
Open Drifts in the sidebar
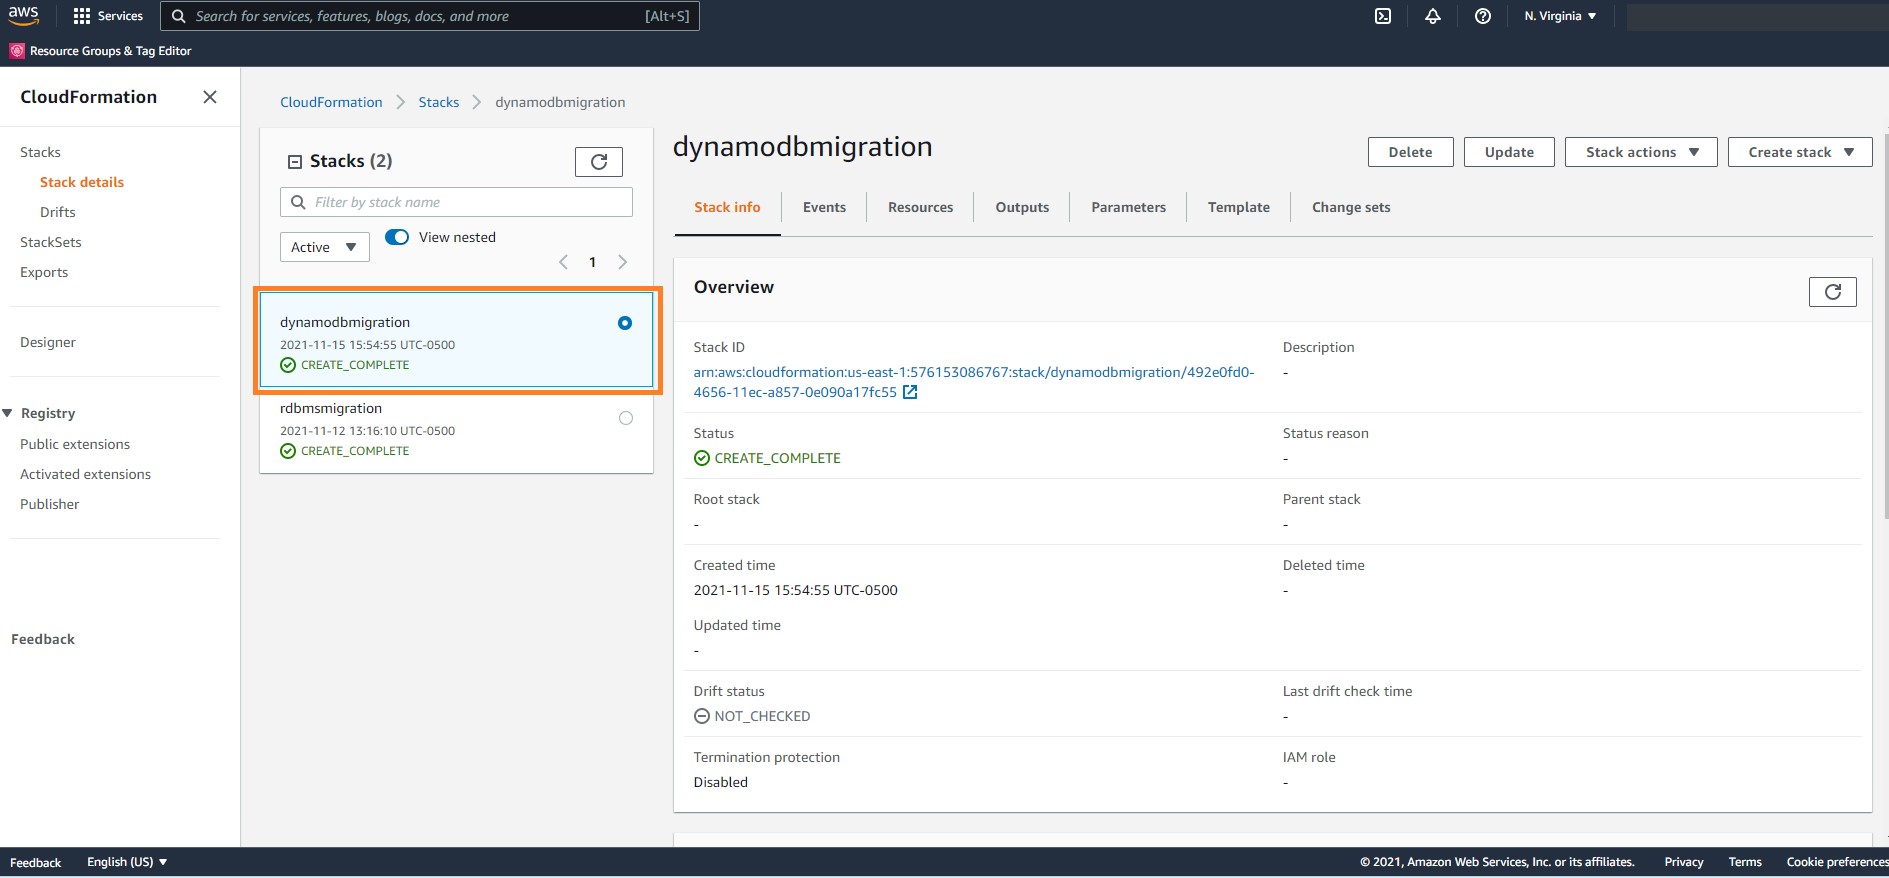click(58, 212)
